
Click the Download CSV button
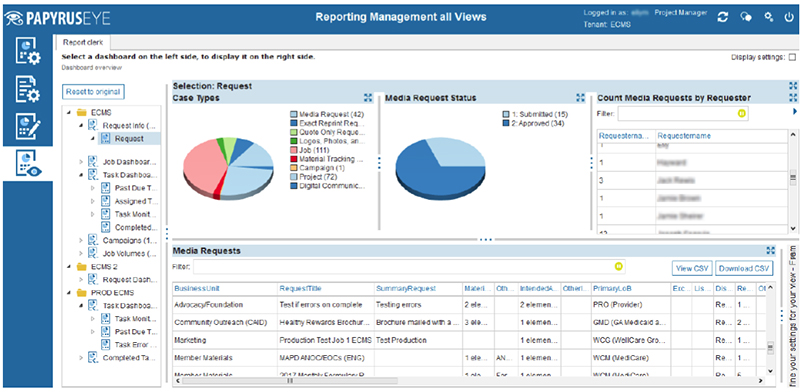744,268
